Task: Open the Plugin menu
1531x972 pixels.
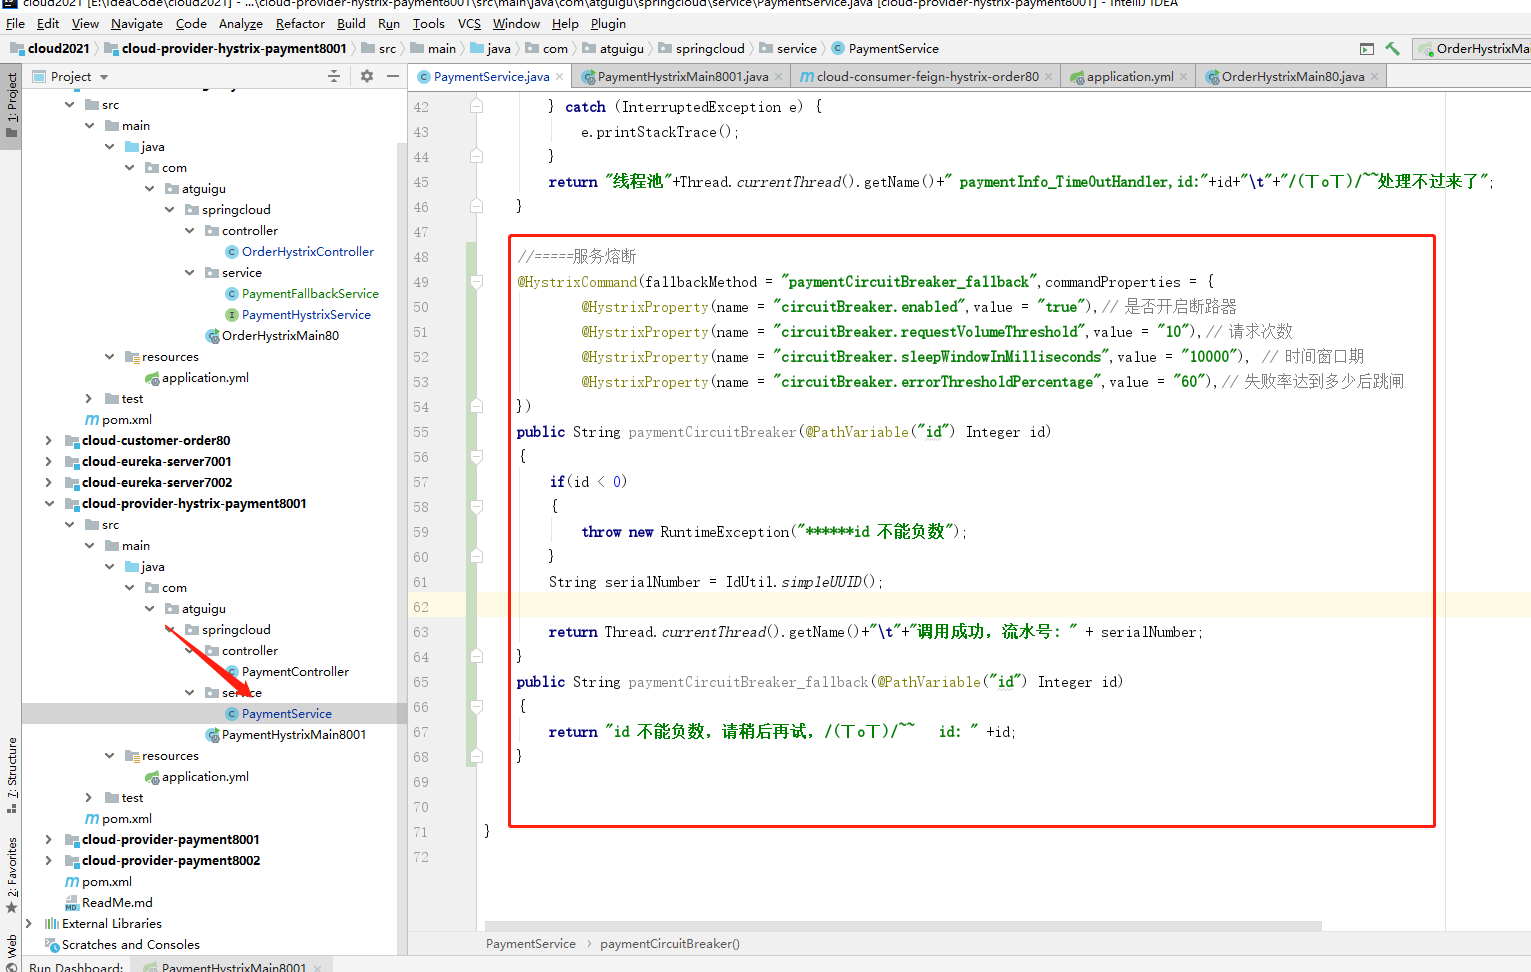Action: pyautogui.click(x=608, y=23)
